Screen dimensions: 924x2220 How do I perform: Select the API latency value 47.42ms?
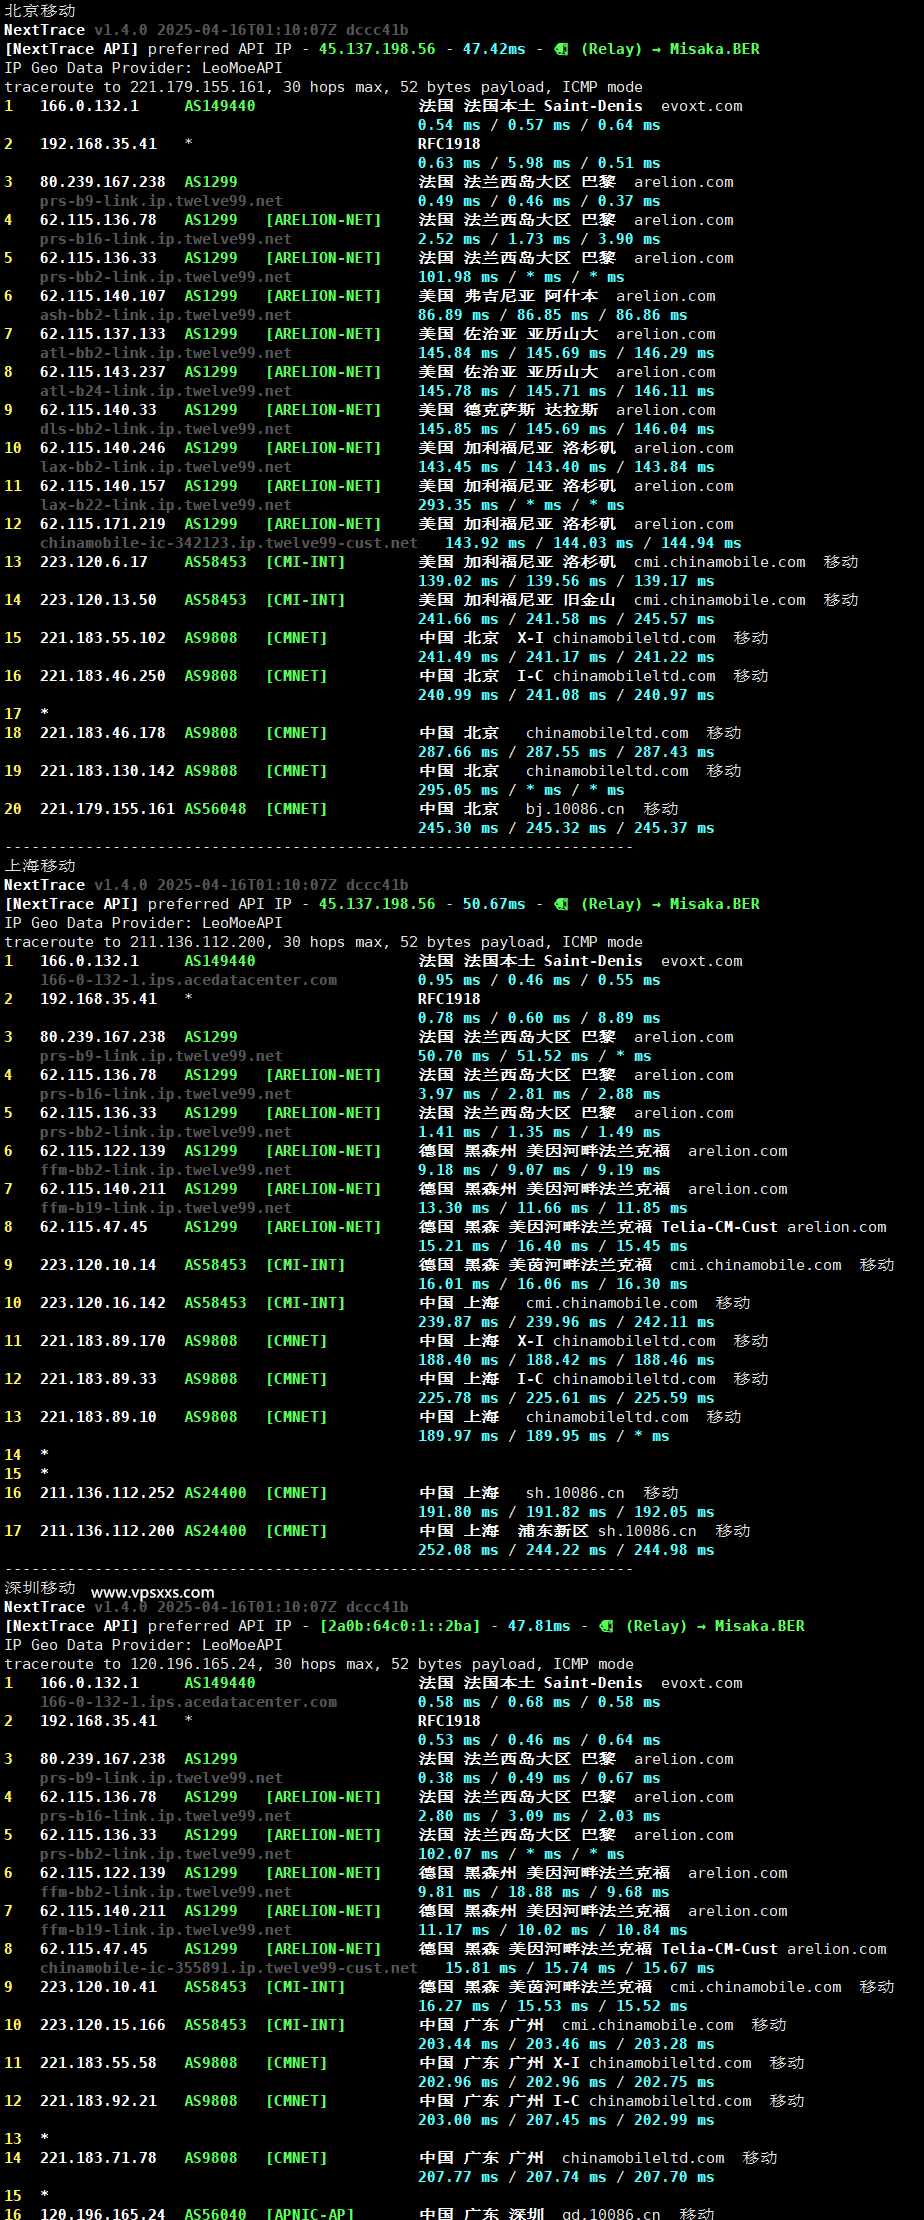[x=494, y=49]
